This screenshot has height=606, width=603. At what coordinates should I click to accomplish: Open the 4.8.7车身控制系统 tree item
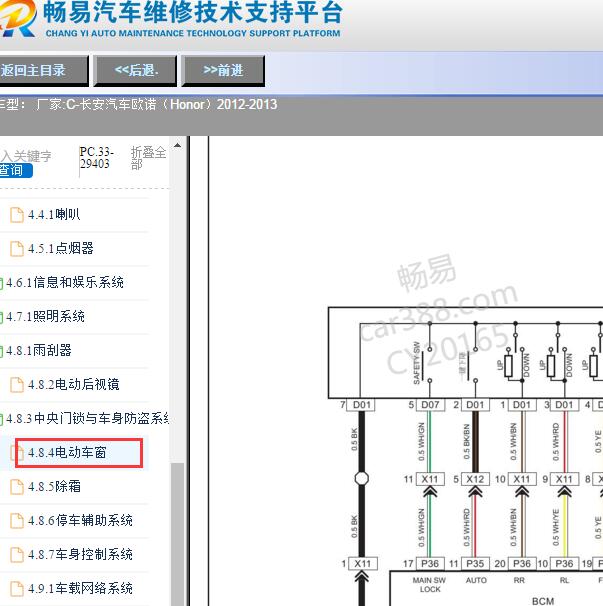click(80, 555)
